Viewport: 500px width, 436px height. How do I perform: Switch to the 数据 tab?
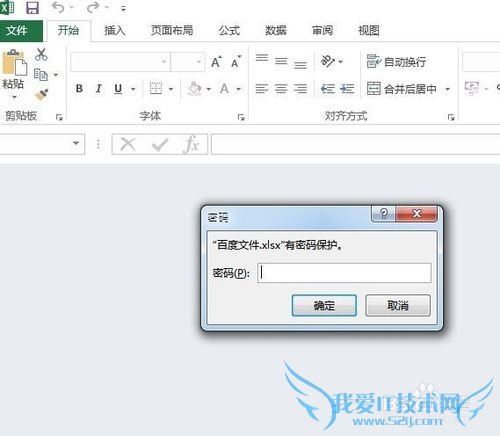coord(276,31)
